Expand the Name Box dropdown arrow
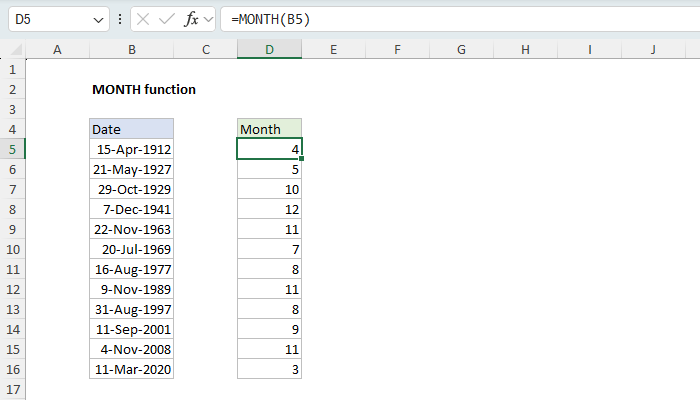700x400 pixels. tap(98, 19)
